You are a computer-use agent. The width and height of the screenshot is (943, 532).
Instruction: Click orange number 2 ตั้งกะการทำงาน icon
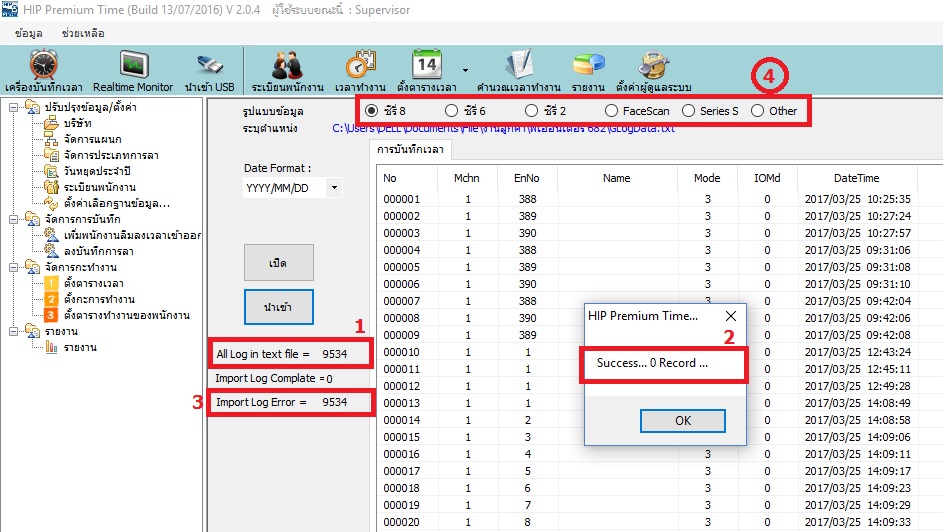click(51, 299)
